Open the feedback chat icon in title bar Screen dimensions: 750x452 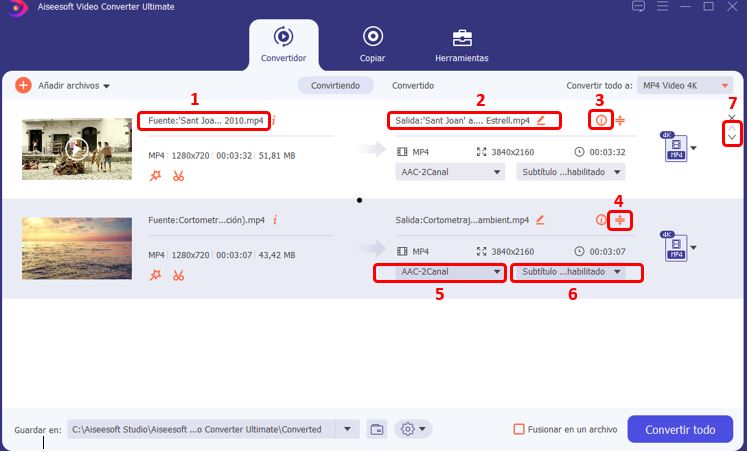coord(639,6)
